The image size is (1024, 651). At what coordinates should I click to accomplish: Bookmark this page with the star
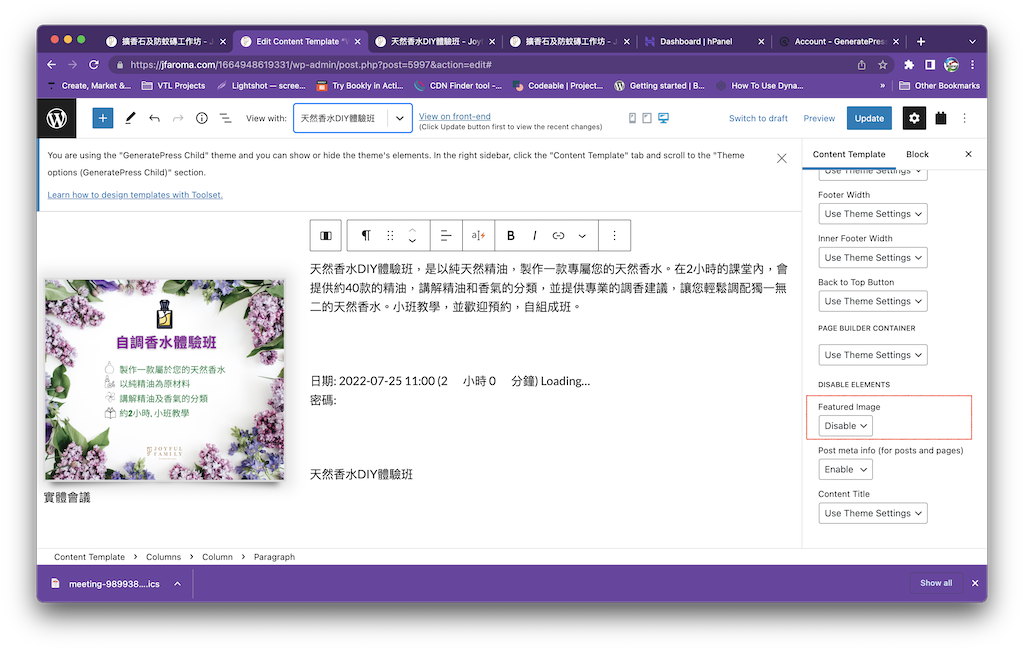(x=883, y=65)
